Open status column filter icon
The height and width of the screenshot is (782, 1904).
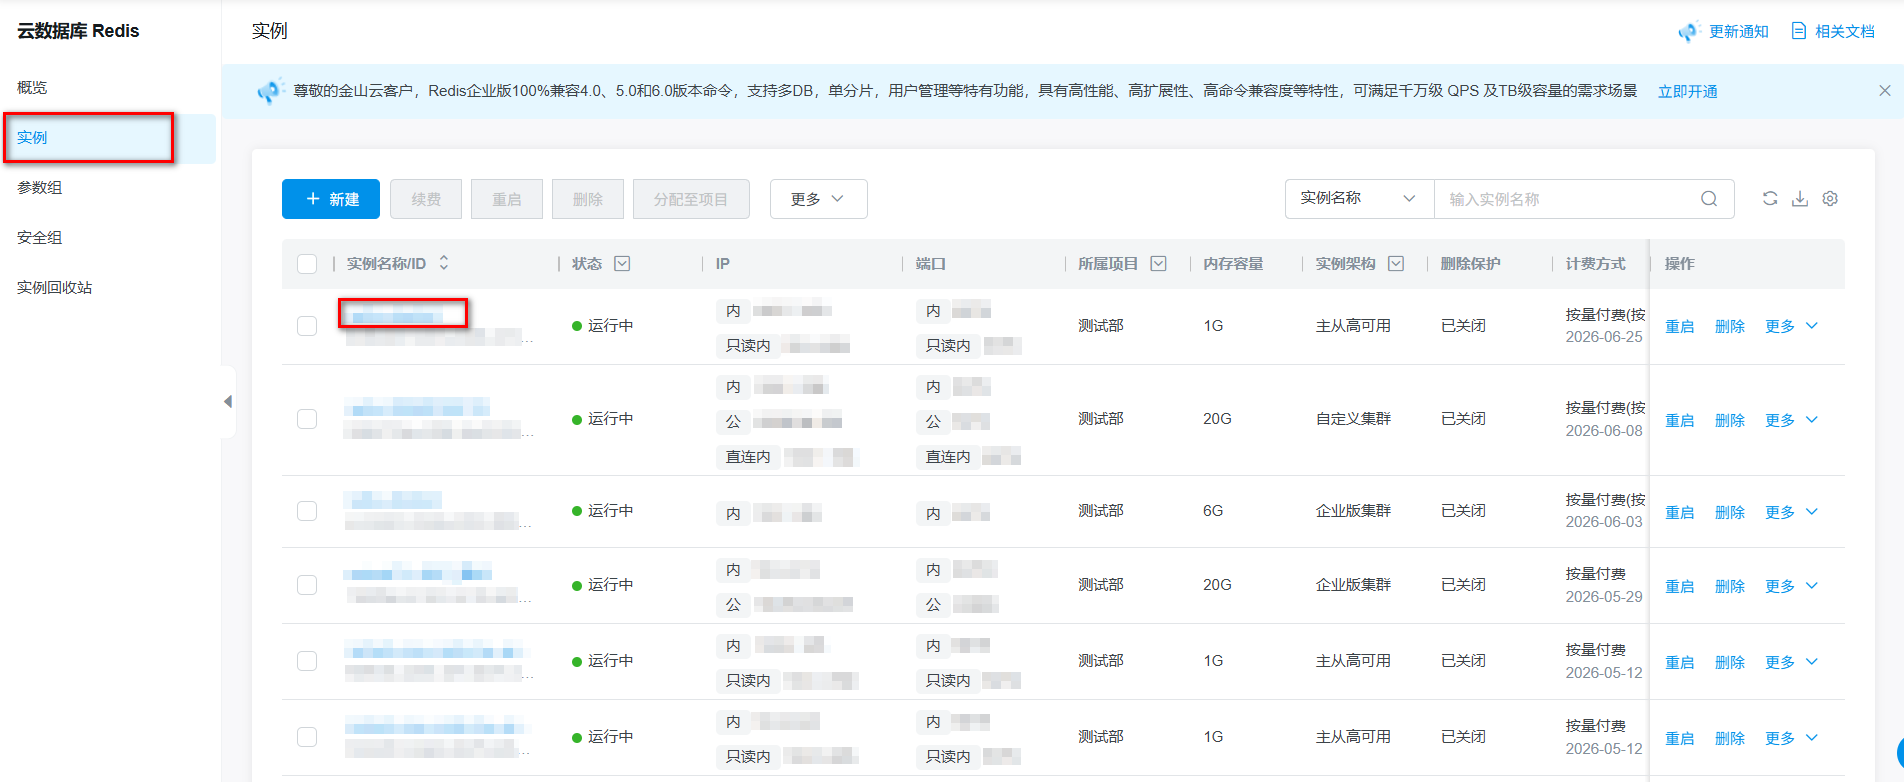pos(622,263)
